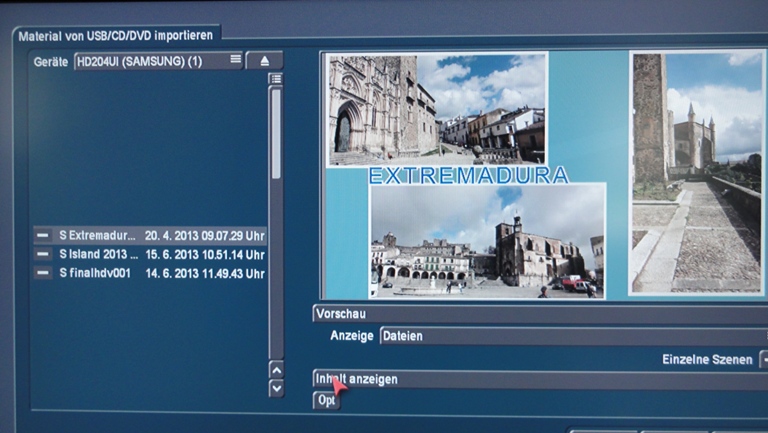768x433 pixels.
Task: Click the scroll down arrow under the file list
Action: click(276, 388)
